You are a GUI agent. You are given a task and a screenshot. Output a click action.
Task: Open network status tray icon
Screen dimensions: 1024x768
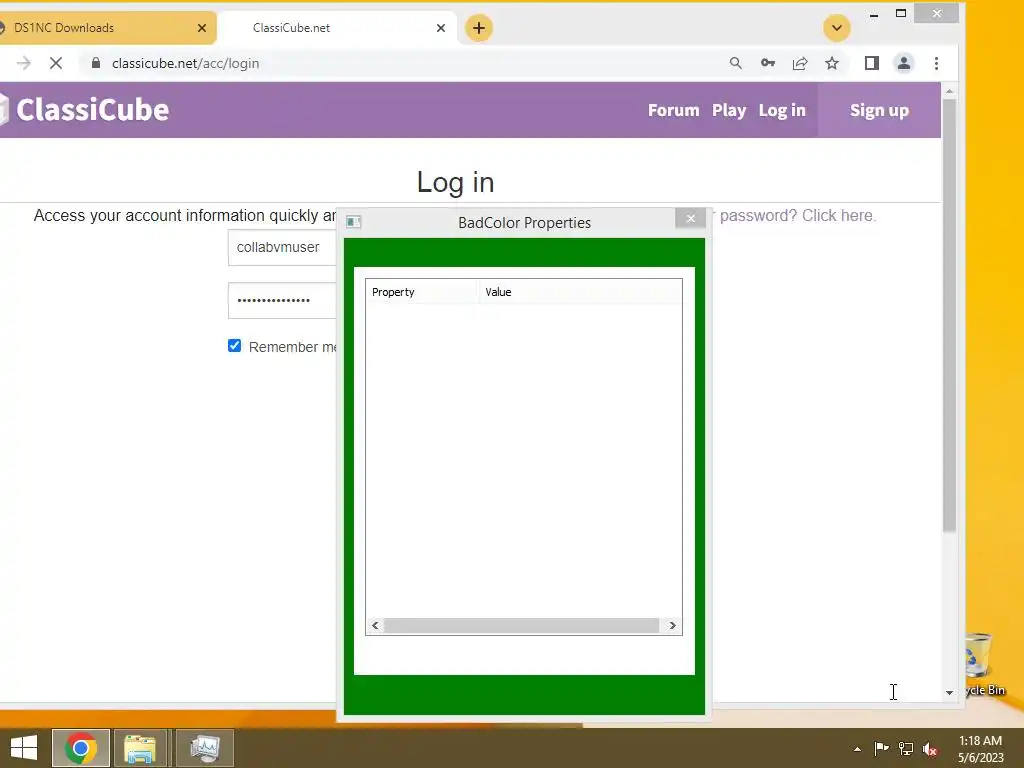(906, 748)
